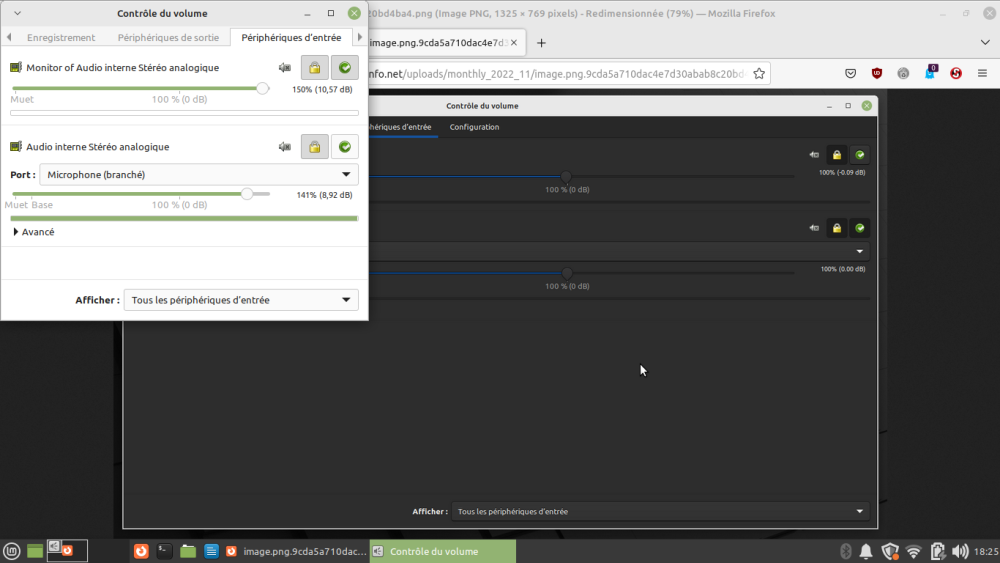Toggle channel lock for Audio interne input
Screen dimensions: 1000x563
point(314,147)
